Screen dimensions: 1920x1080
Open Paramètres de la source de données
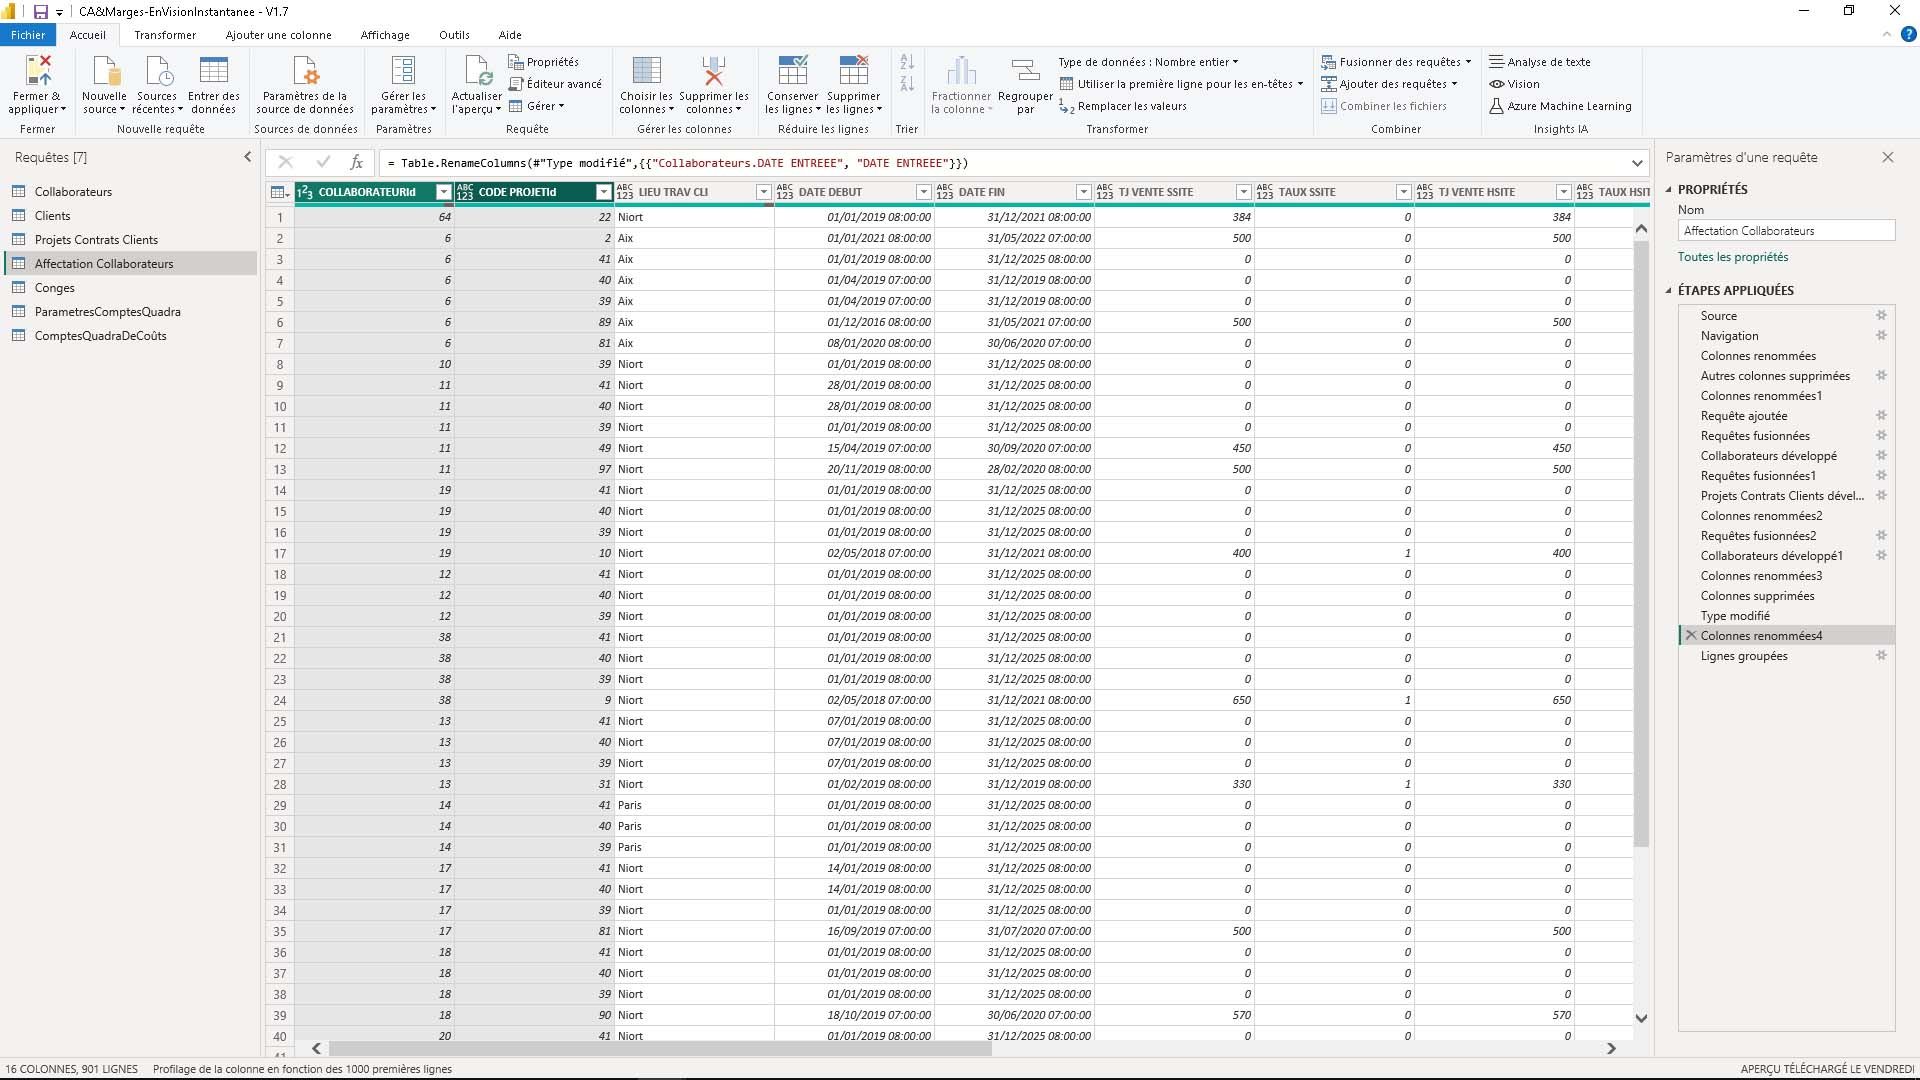305,85
